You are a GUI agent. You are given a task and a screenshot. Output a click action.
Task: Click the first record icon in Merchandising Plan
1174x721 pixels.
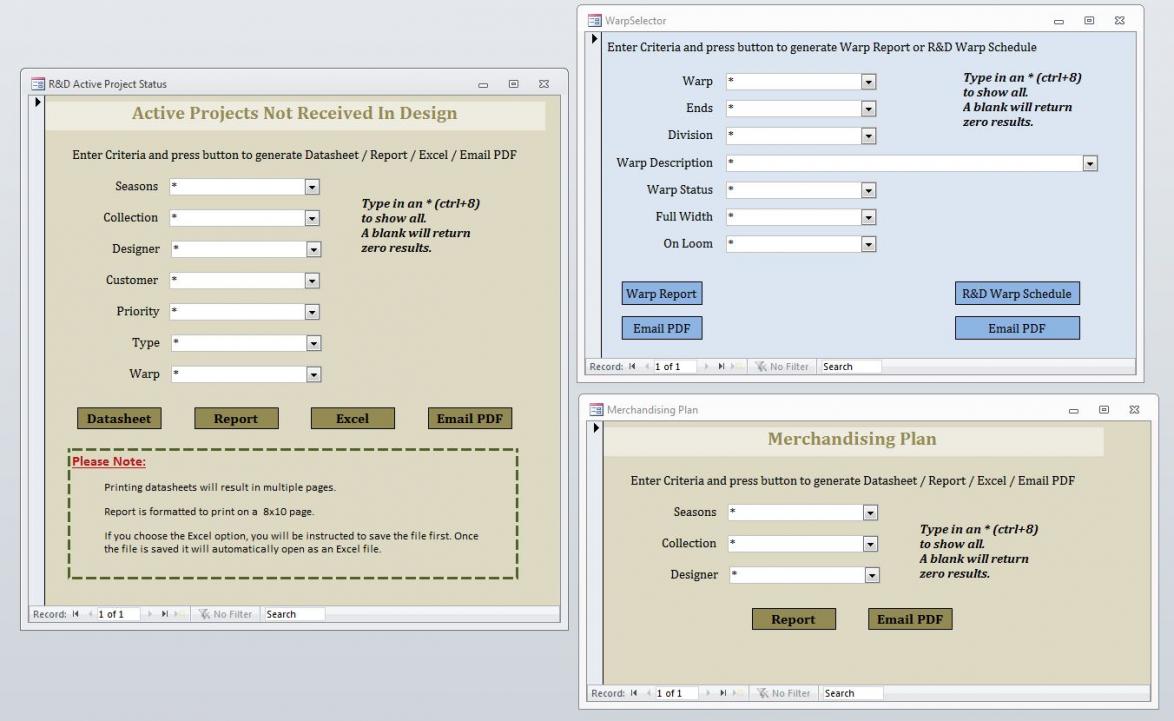click(633, 693)
